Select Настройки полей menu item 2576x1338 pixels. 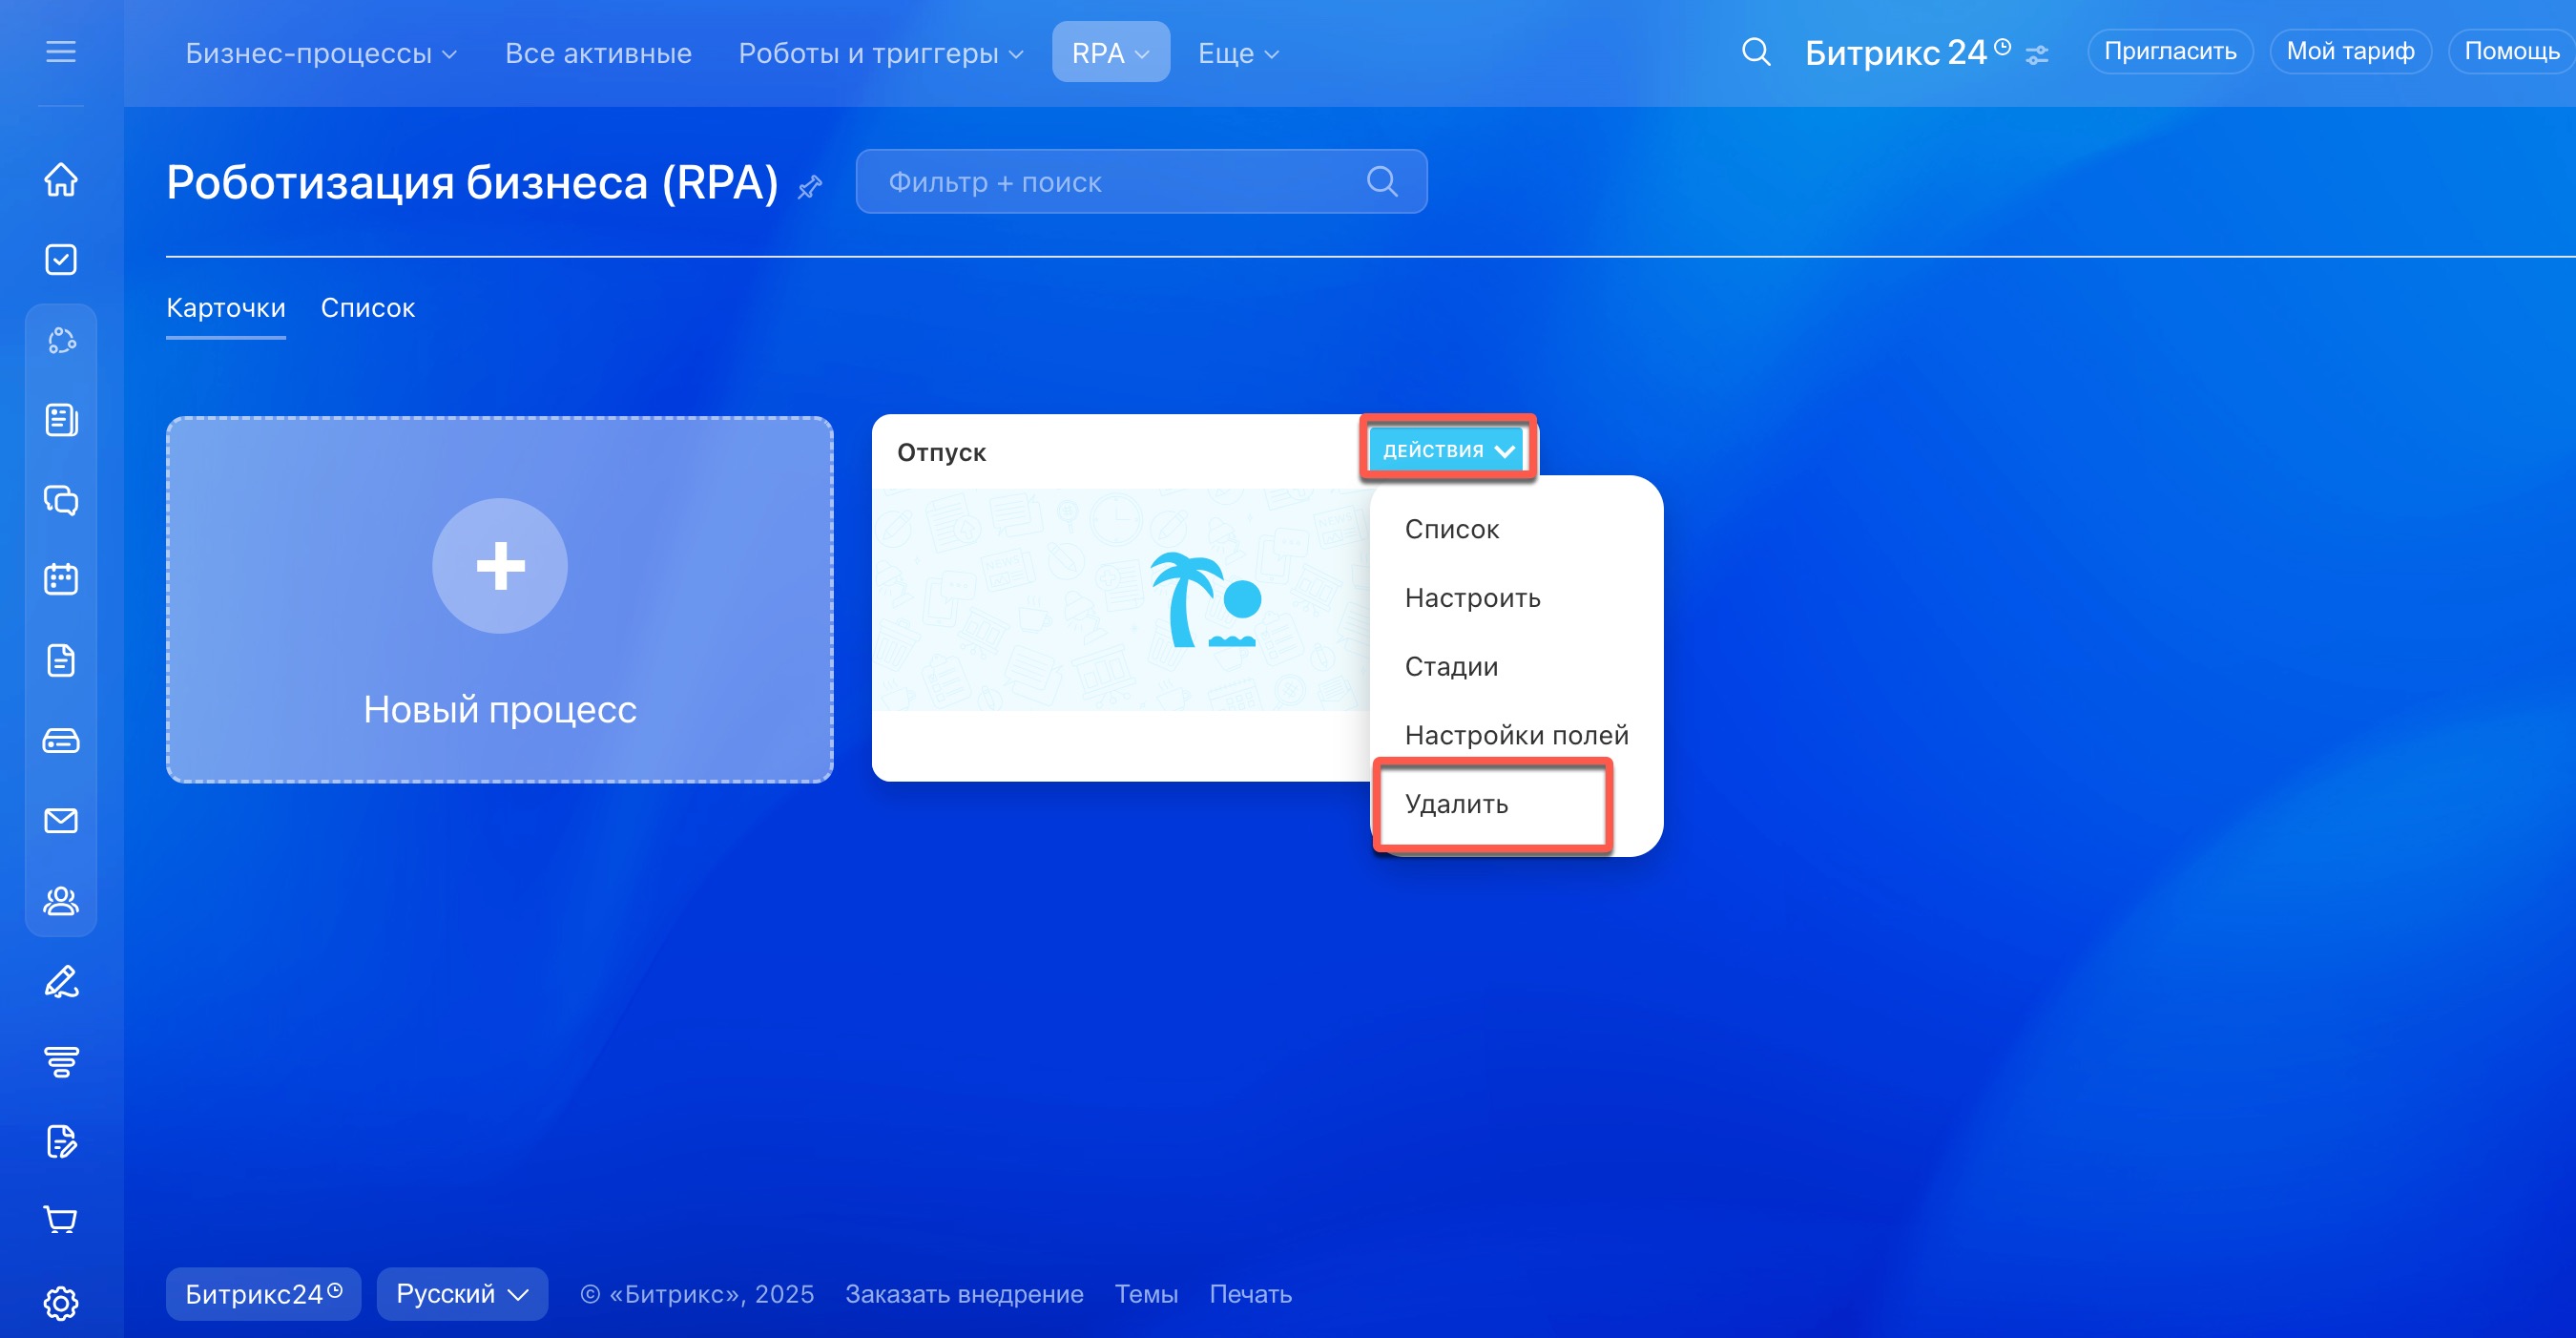pyautogui.click(x=1516, y=735)
